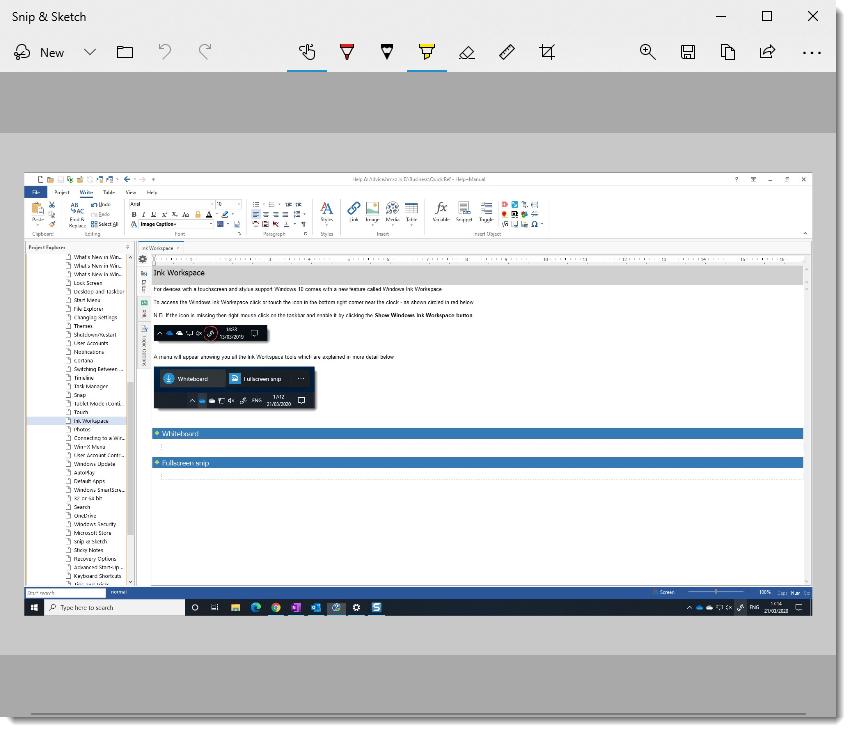The width and height of the screenshot is (851, 732).
Task: Undo the last annotation
Action: [x=165, y=52]
